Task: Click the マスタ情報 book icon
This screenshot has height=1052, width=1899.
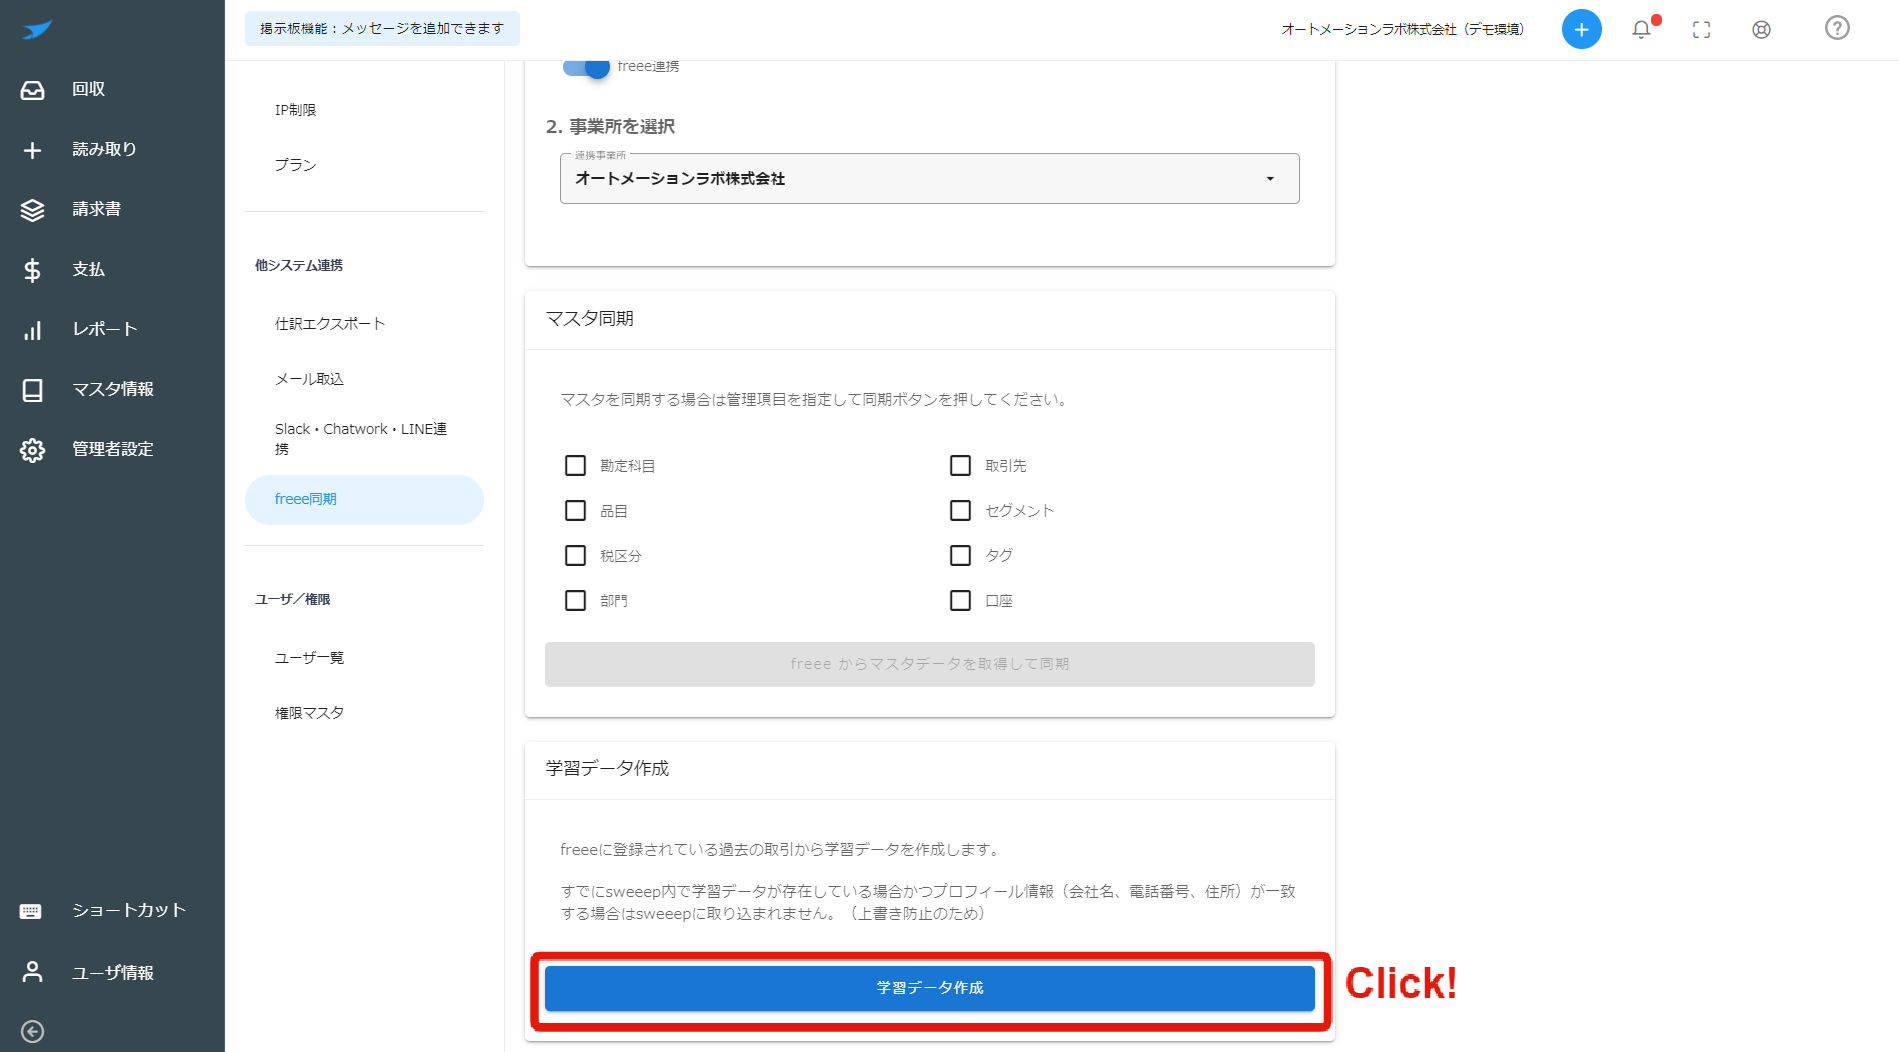Action: point(32,390)
